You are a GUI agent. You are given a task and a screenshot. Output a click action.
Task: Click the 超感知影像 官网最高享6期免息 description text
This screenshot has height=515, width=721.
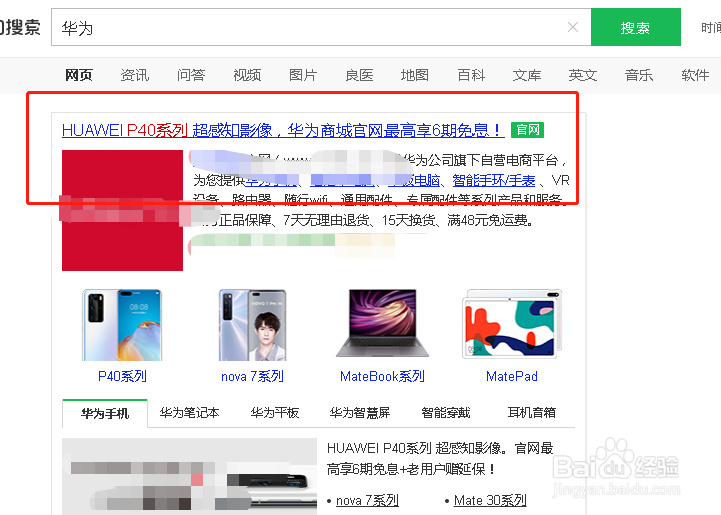tap(440, 458)
